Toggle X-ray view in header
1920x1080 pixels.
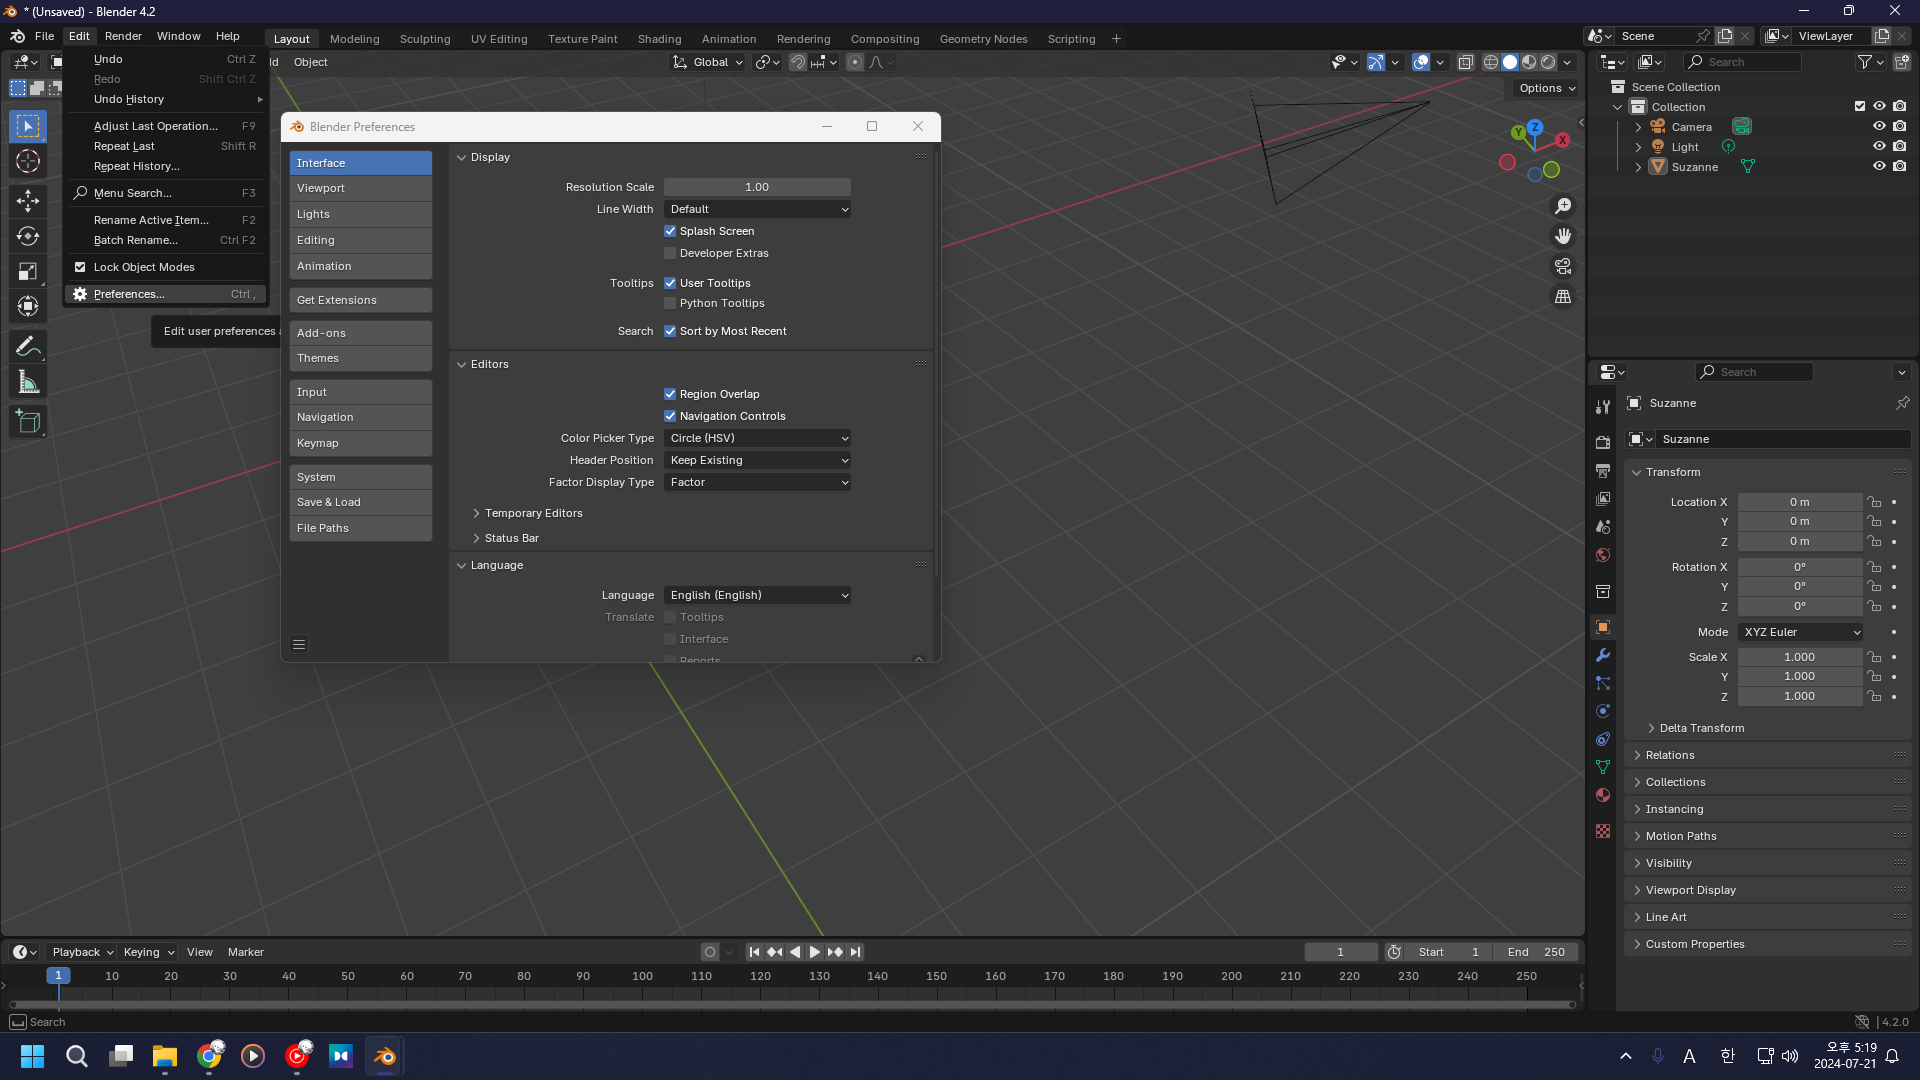click(1465, 62)
